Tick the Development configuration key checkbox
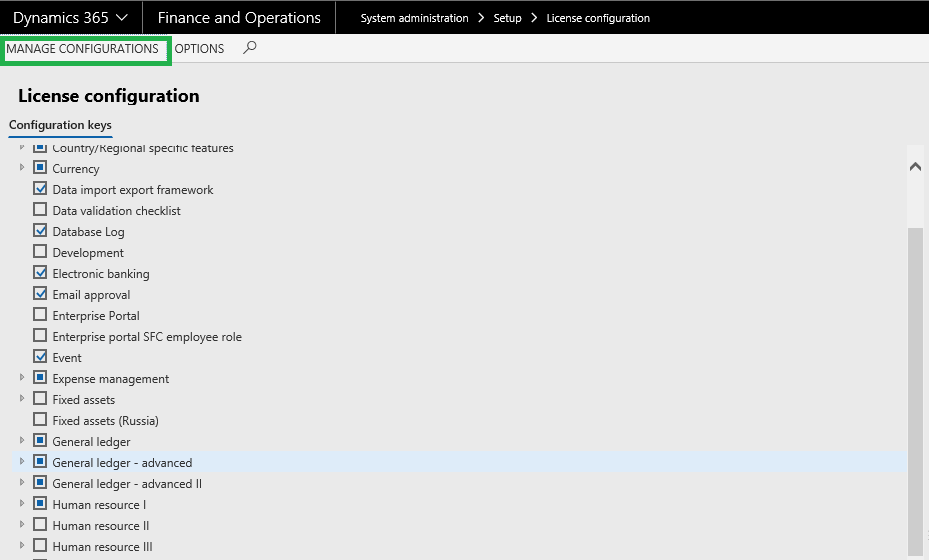 pyautogui.click(x=40, y=252)
